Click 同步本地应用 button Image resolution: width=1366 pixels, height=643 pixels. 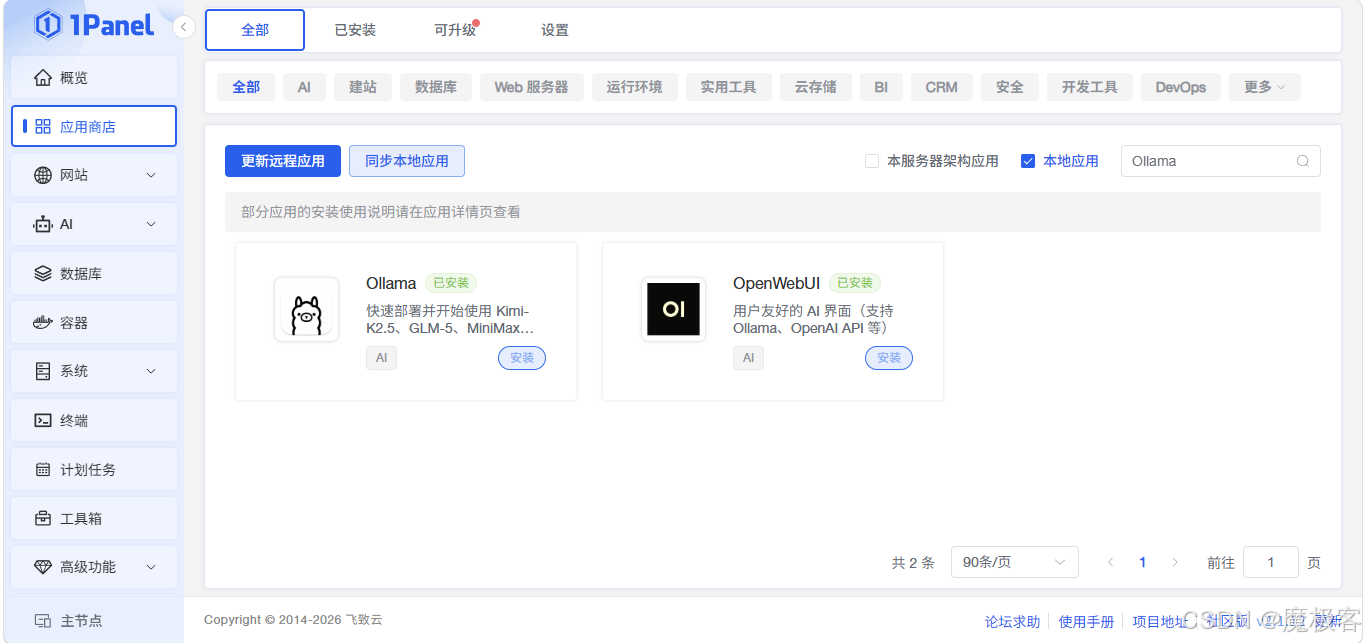[407, 161]
